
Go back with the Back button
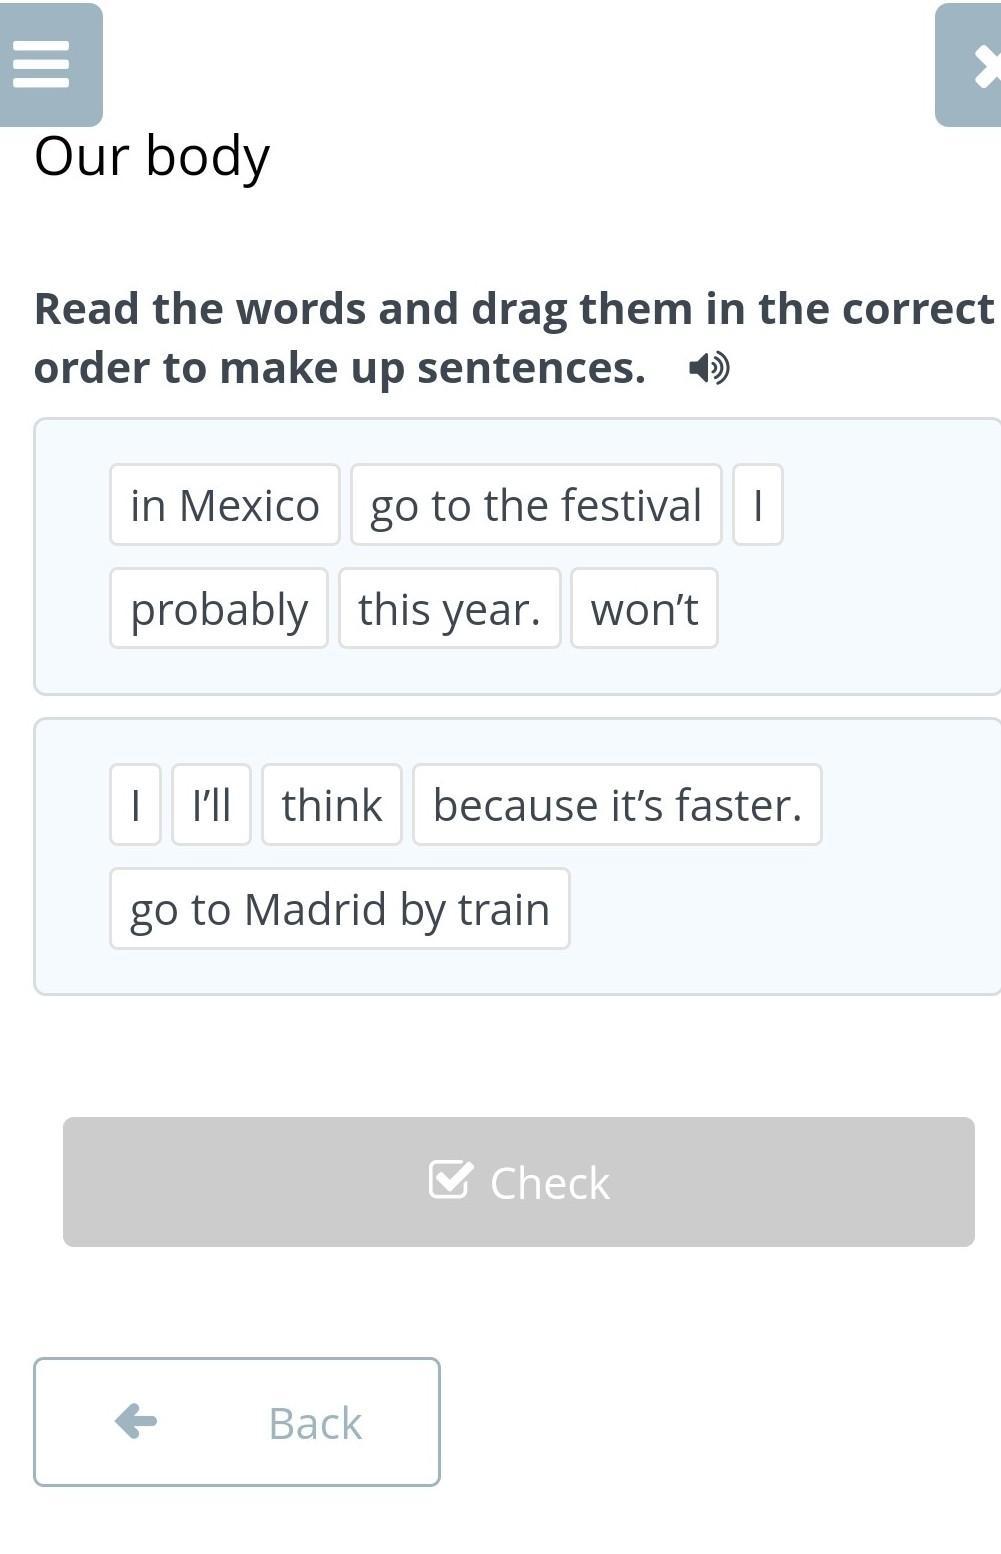tap(237, 1422)
